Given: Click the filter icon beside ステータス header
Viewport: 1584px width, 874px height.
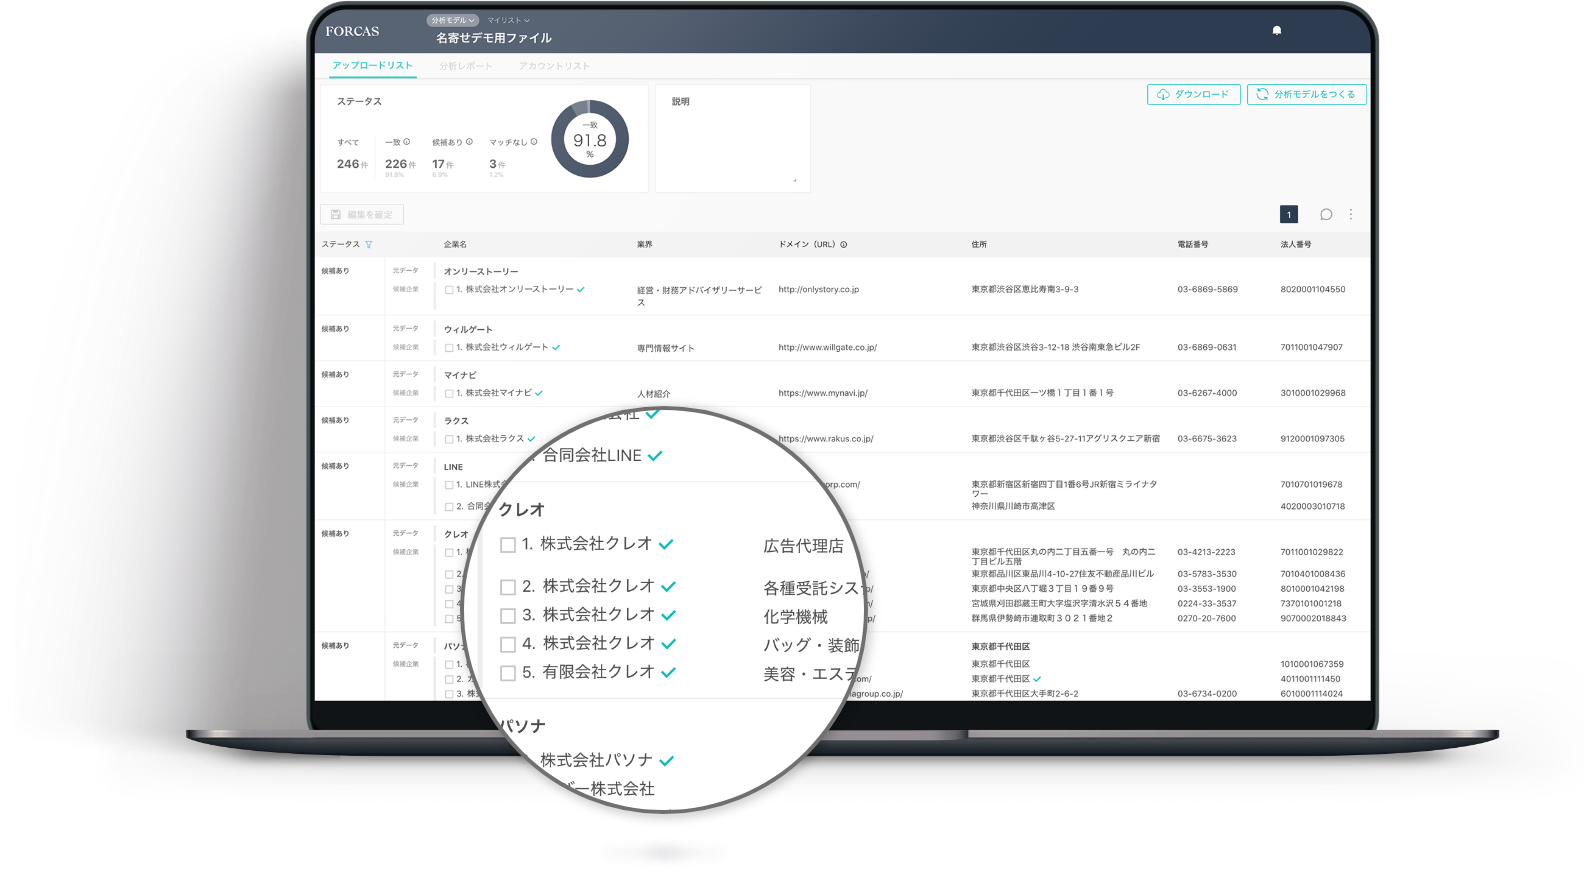Looking at the screenshot, I should pos(369,244).
